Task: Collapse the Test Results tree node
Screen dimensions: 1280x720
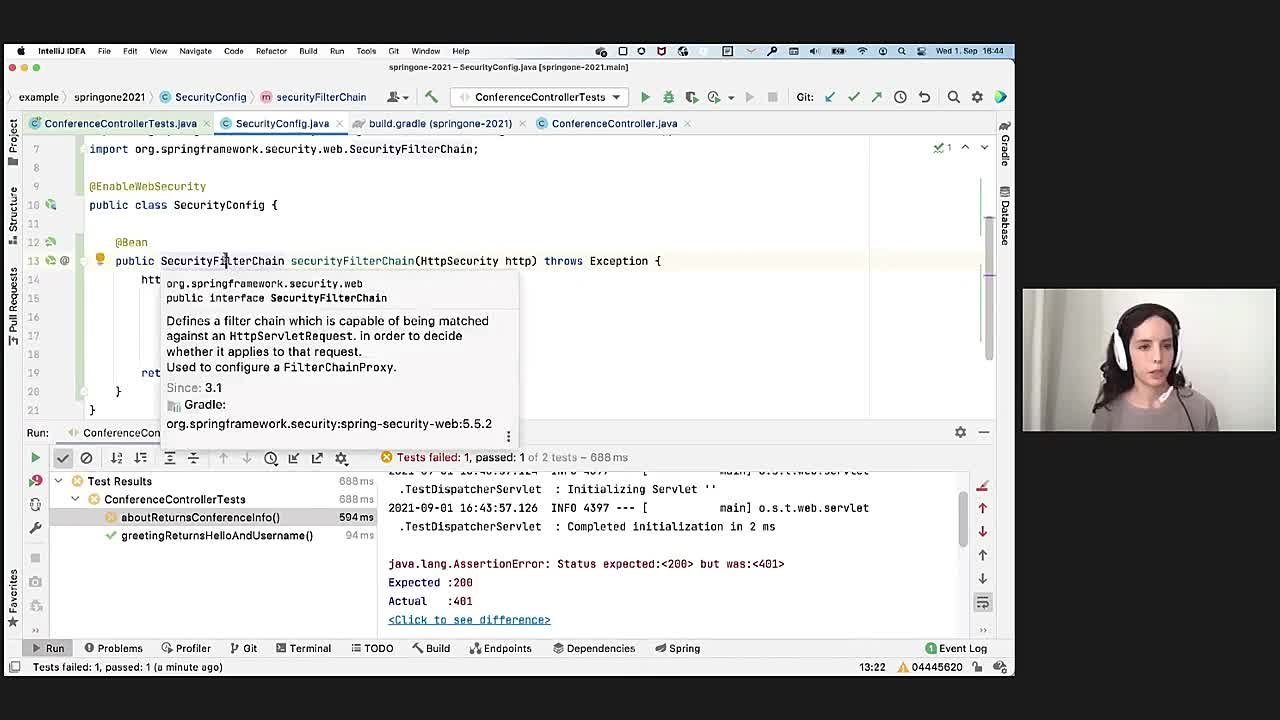Action: pyautogui.click(x=59, y=481)
